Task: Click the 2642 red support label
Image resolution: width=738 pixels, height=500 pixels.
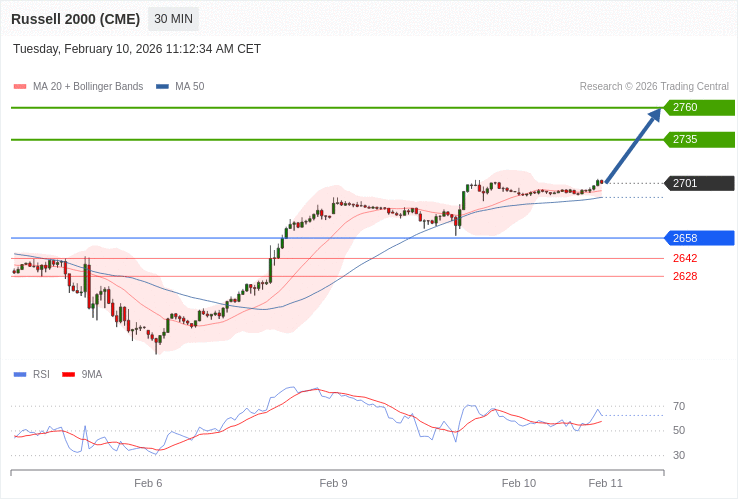Action: click(685, 258)
